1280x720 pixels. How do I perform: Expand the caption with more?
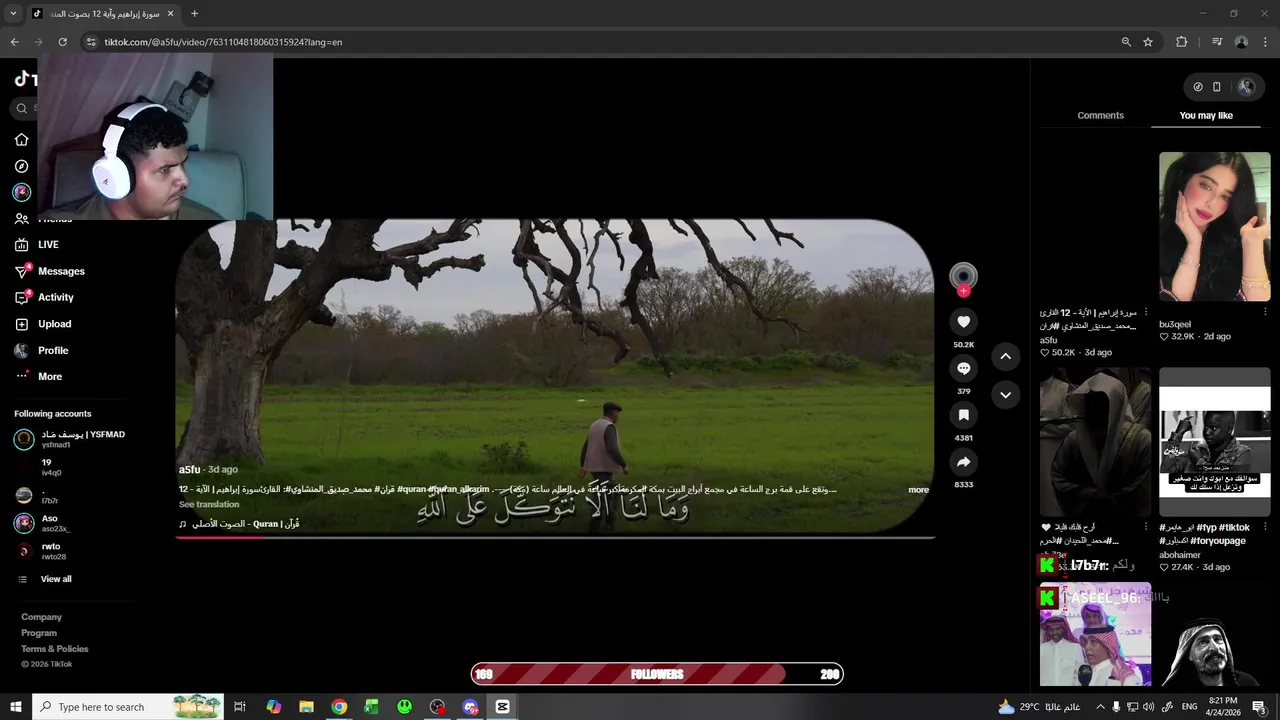918,490
